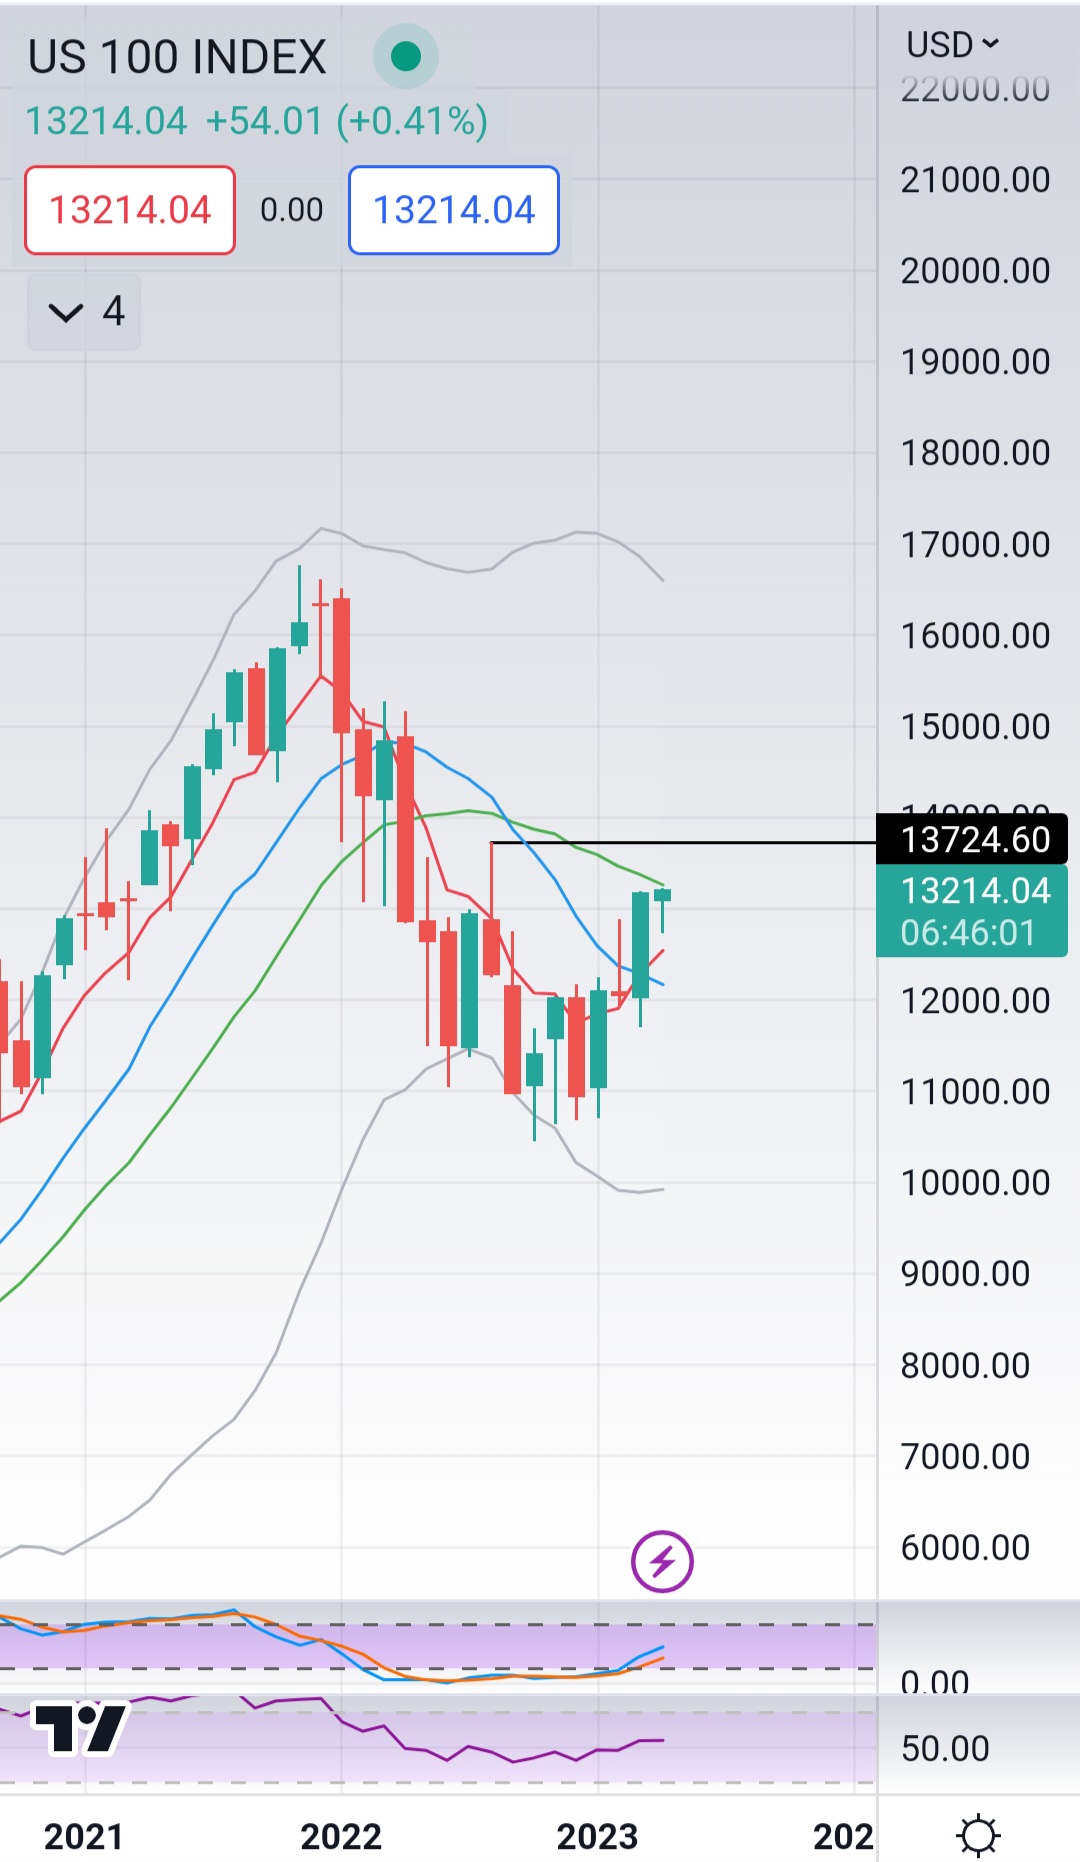
Task: Click the 50.00 indicator scale label
Action: click(945, 1748)
